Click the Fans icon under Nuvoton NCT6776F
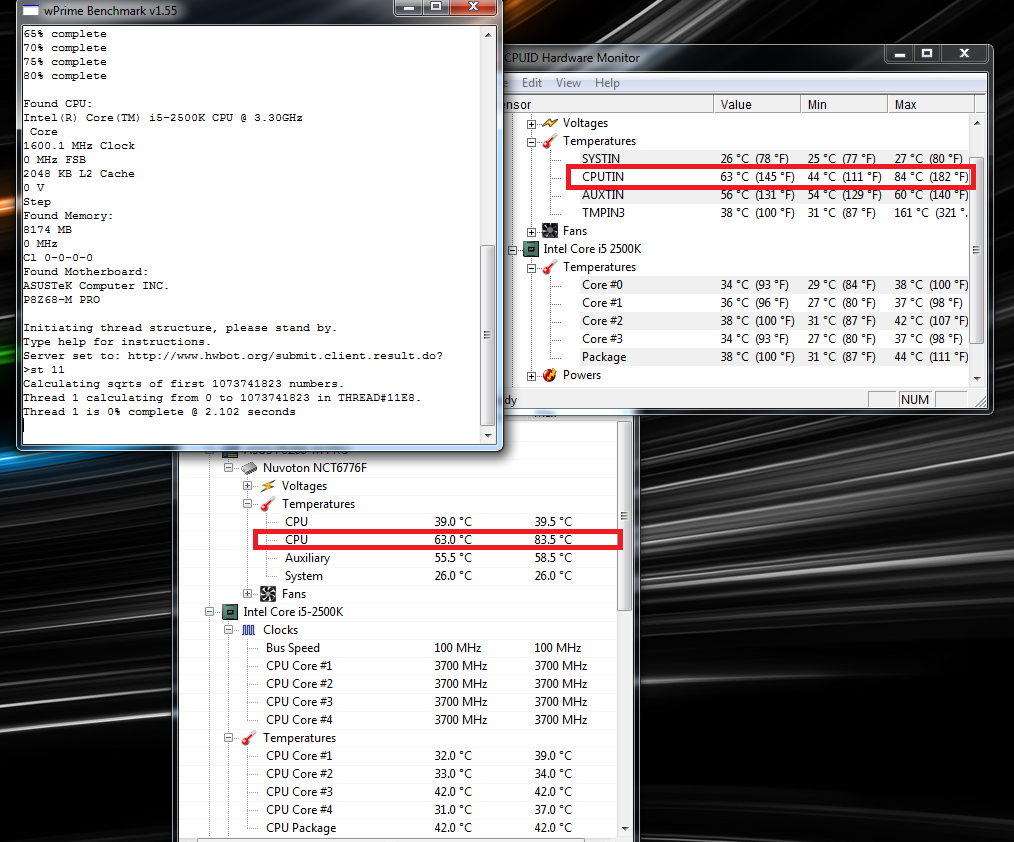This screenshot has width=1014, height=842. 268,594
